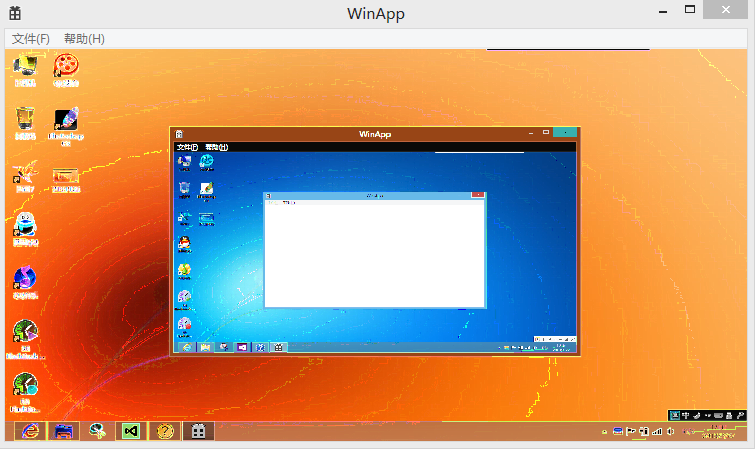Select the QQ penguin icon on the blue nested desktop
Image resolution: width=755 pixels, height=449 pixels.
coord(184,244)
